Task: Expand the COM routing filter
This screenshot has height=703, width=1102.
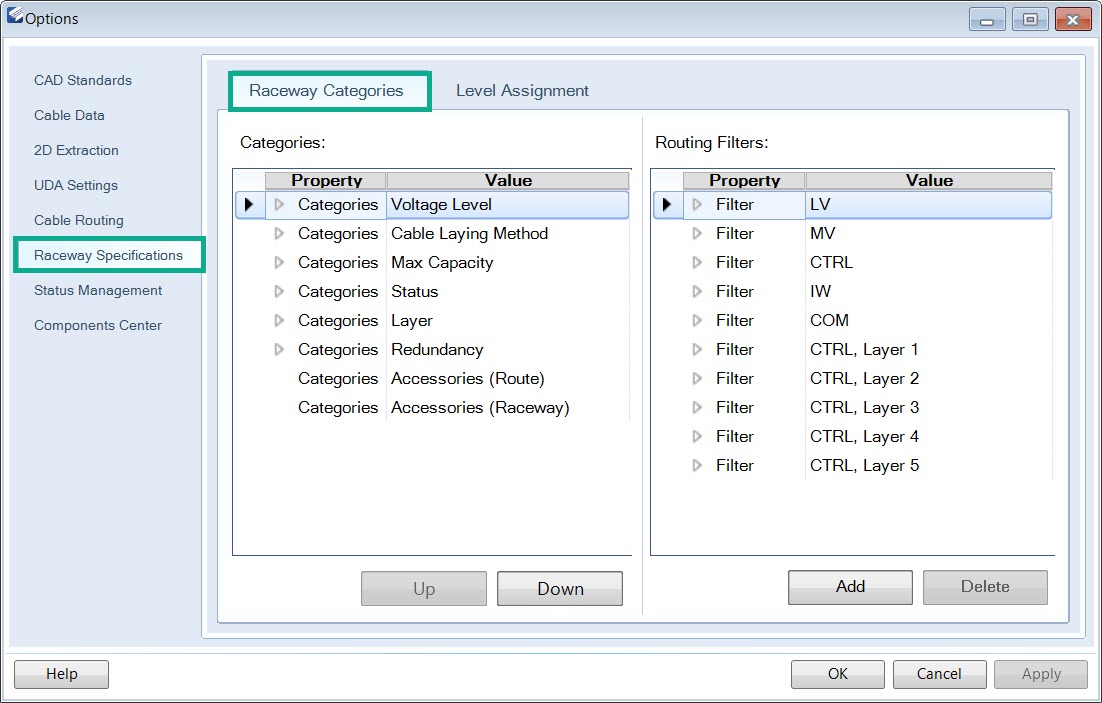Action: pos(697,321)
